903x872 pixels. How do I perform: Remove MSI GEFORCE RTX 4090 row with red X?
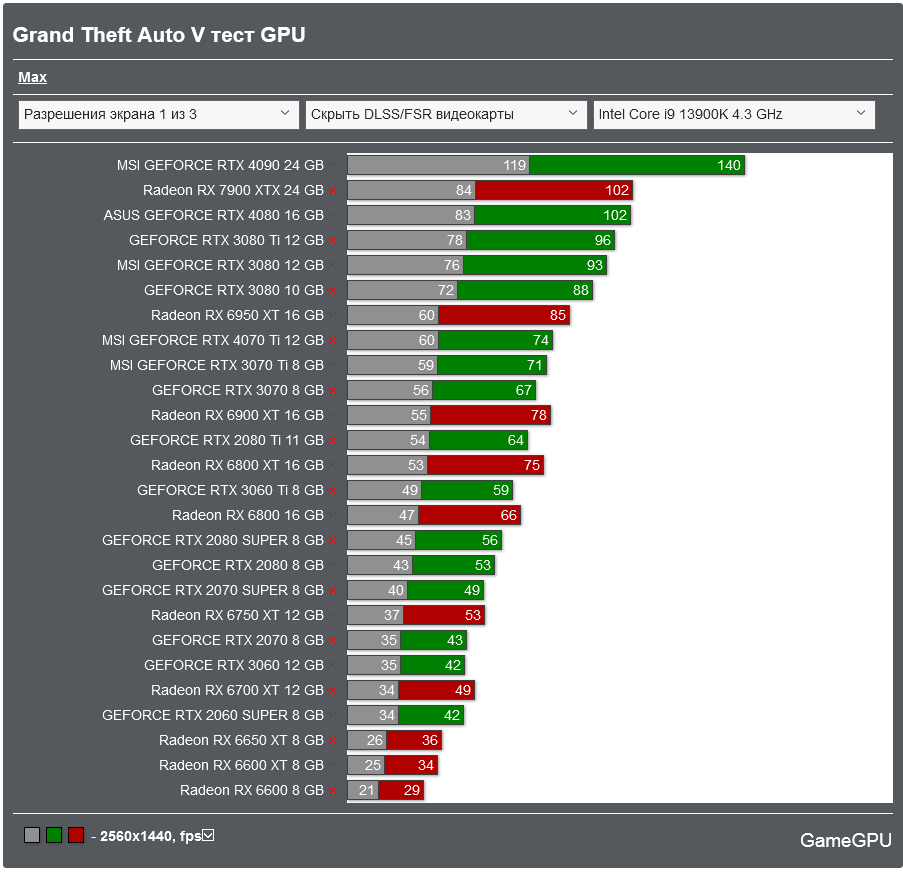(333, 166)
